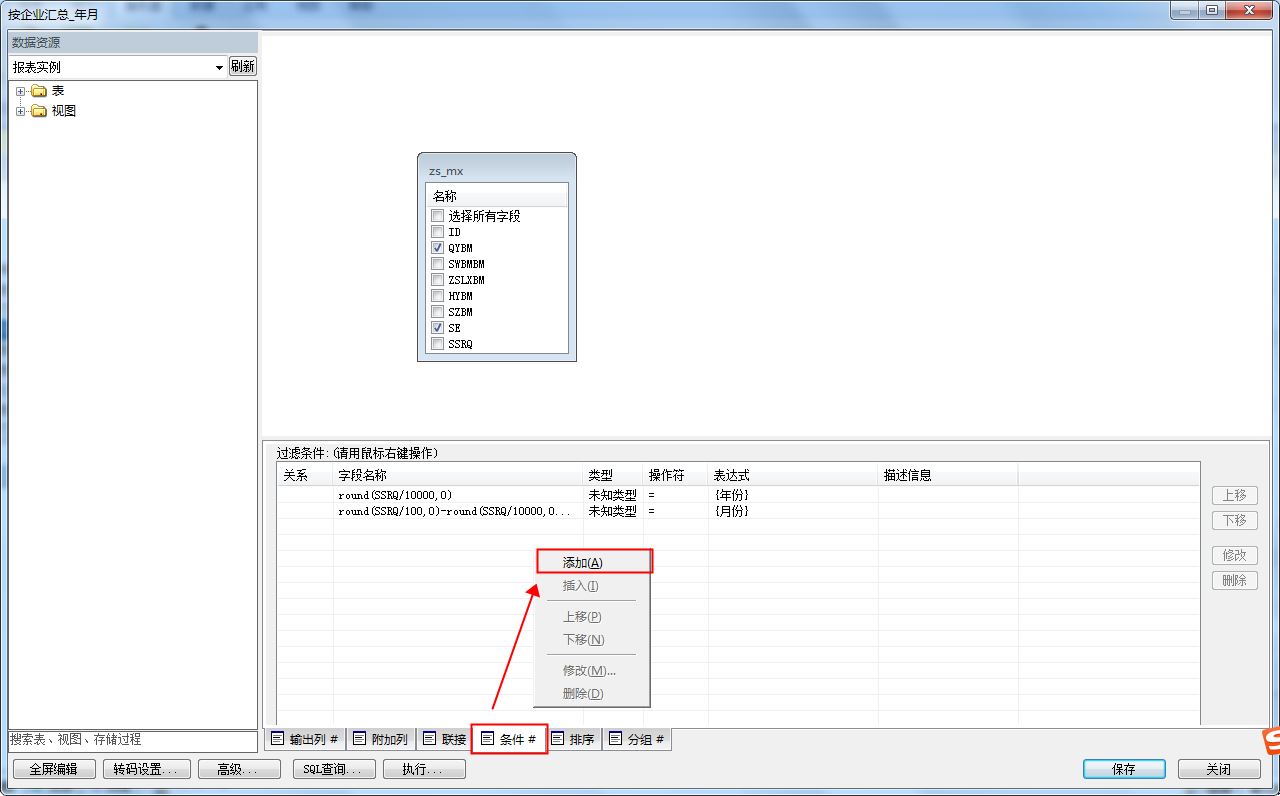1280x796 pixels.
Task: Open the 报表实例 data source dropdown
Action: coord(219,67)
